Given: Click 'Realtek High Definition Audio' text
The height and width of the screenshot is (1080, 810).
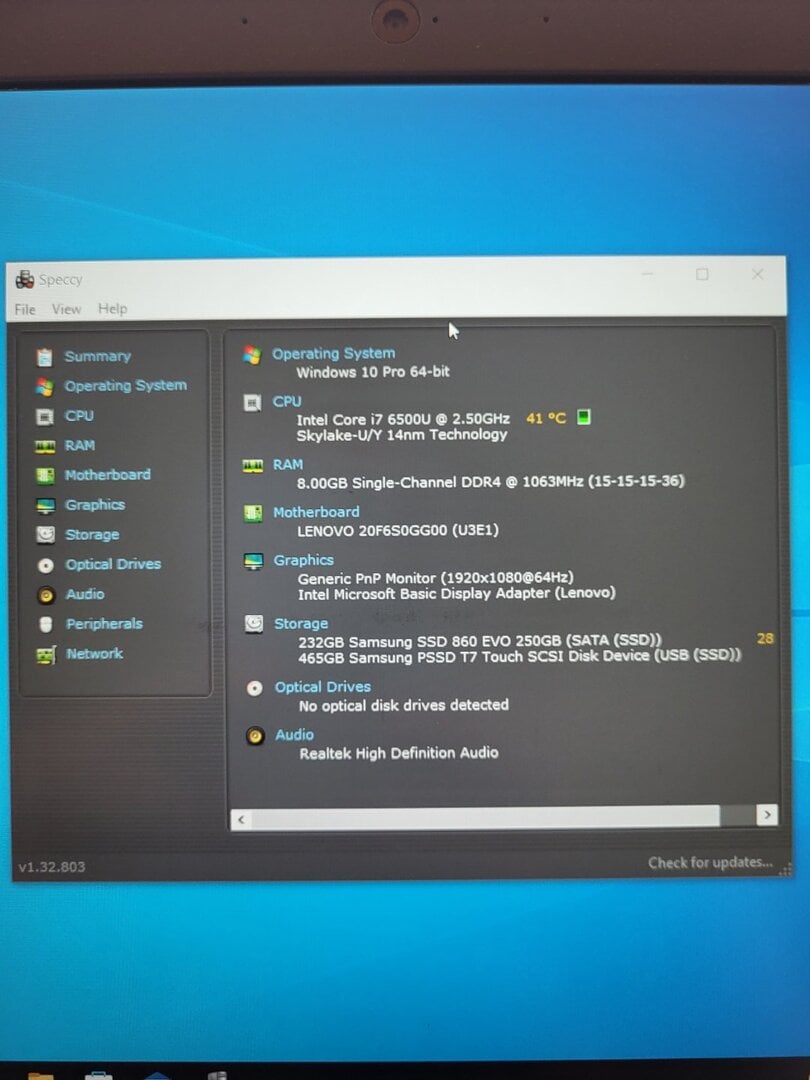Looking at the screenshot, I should point(399,753).
